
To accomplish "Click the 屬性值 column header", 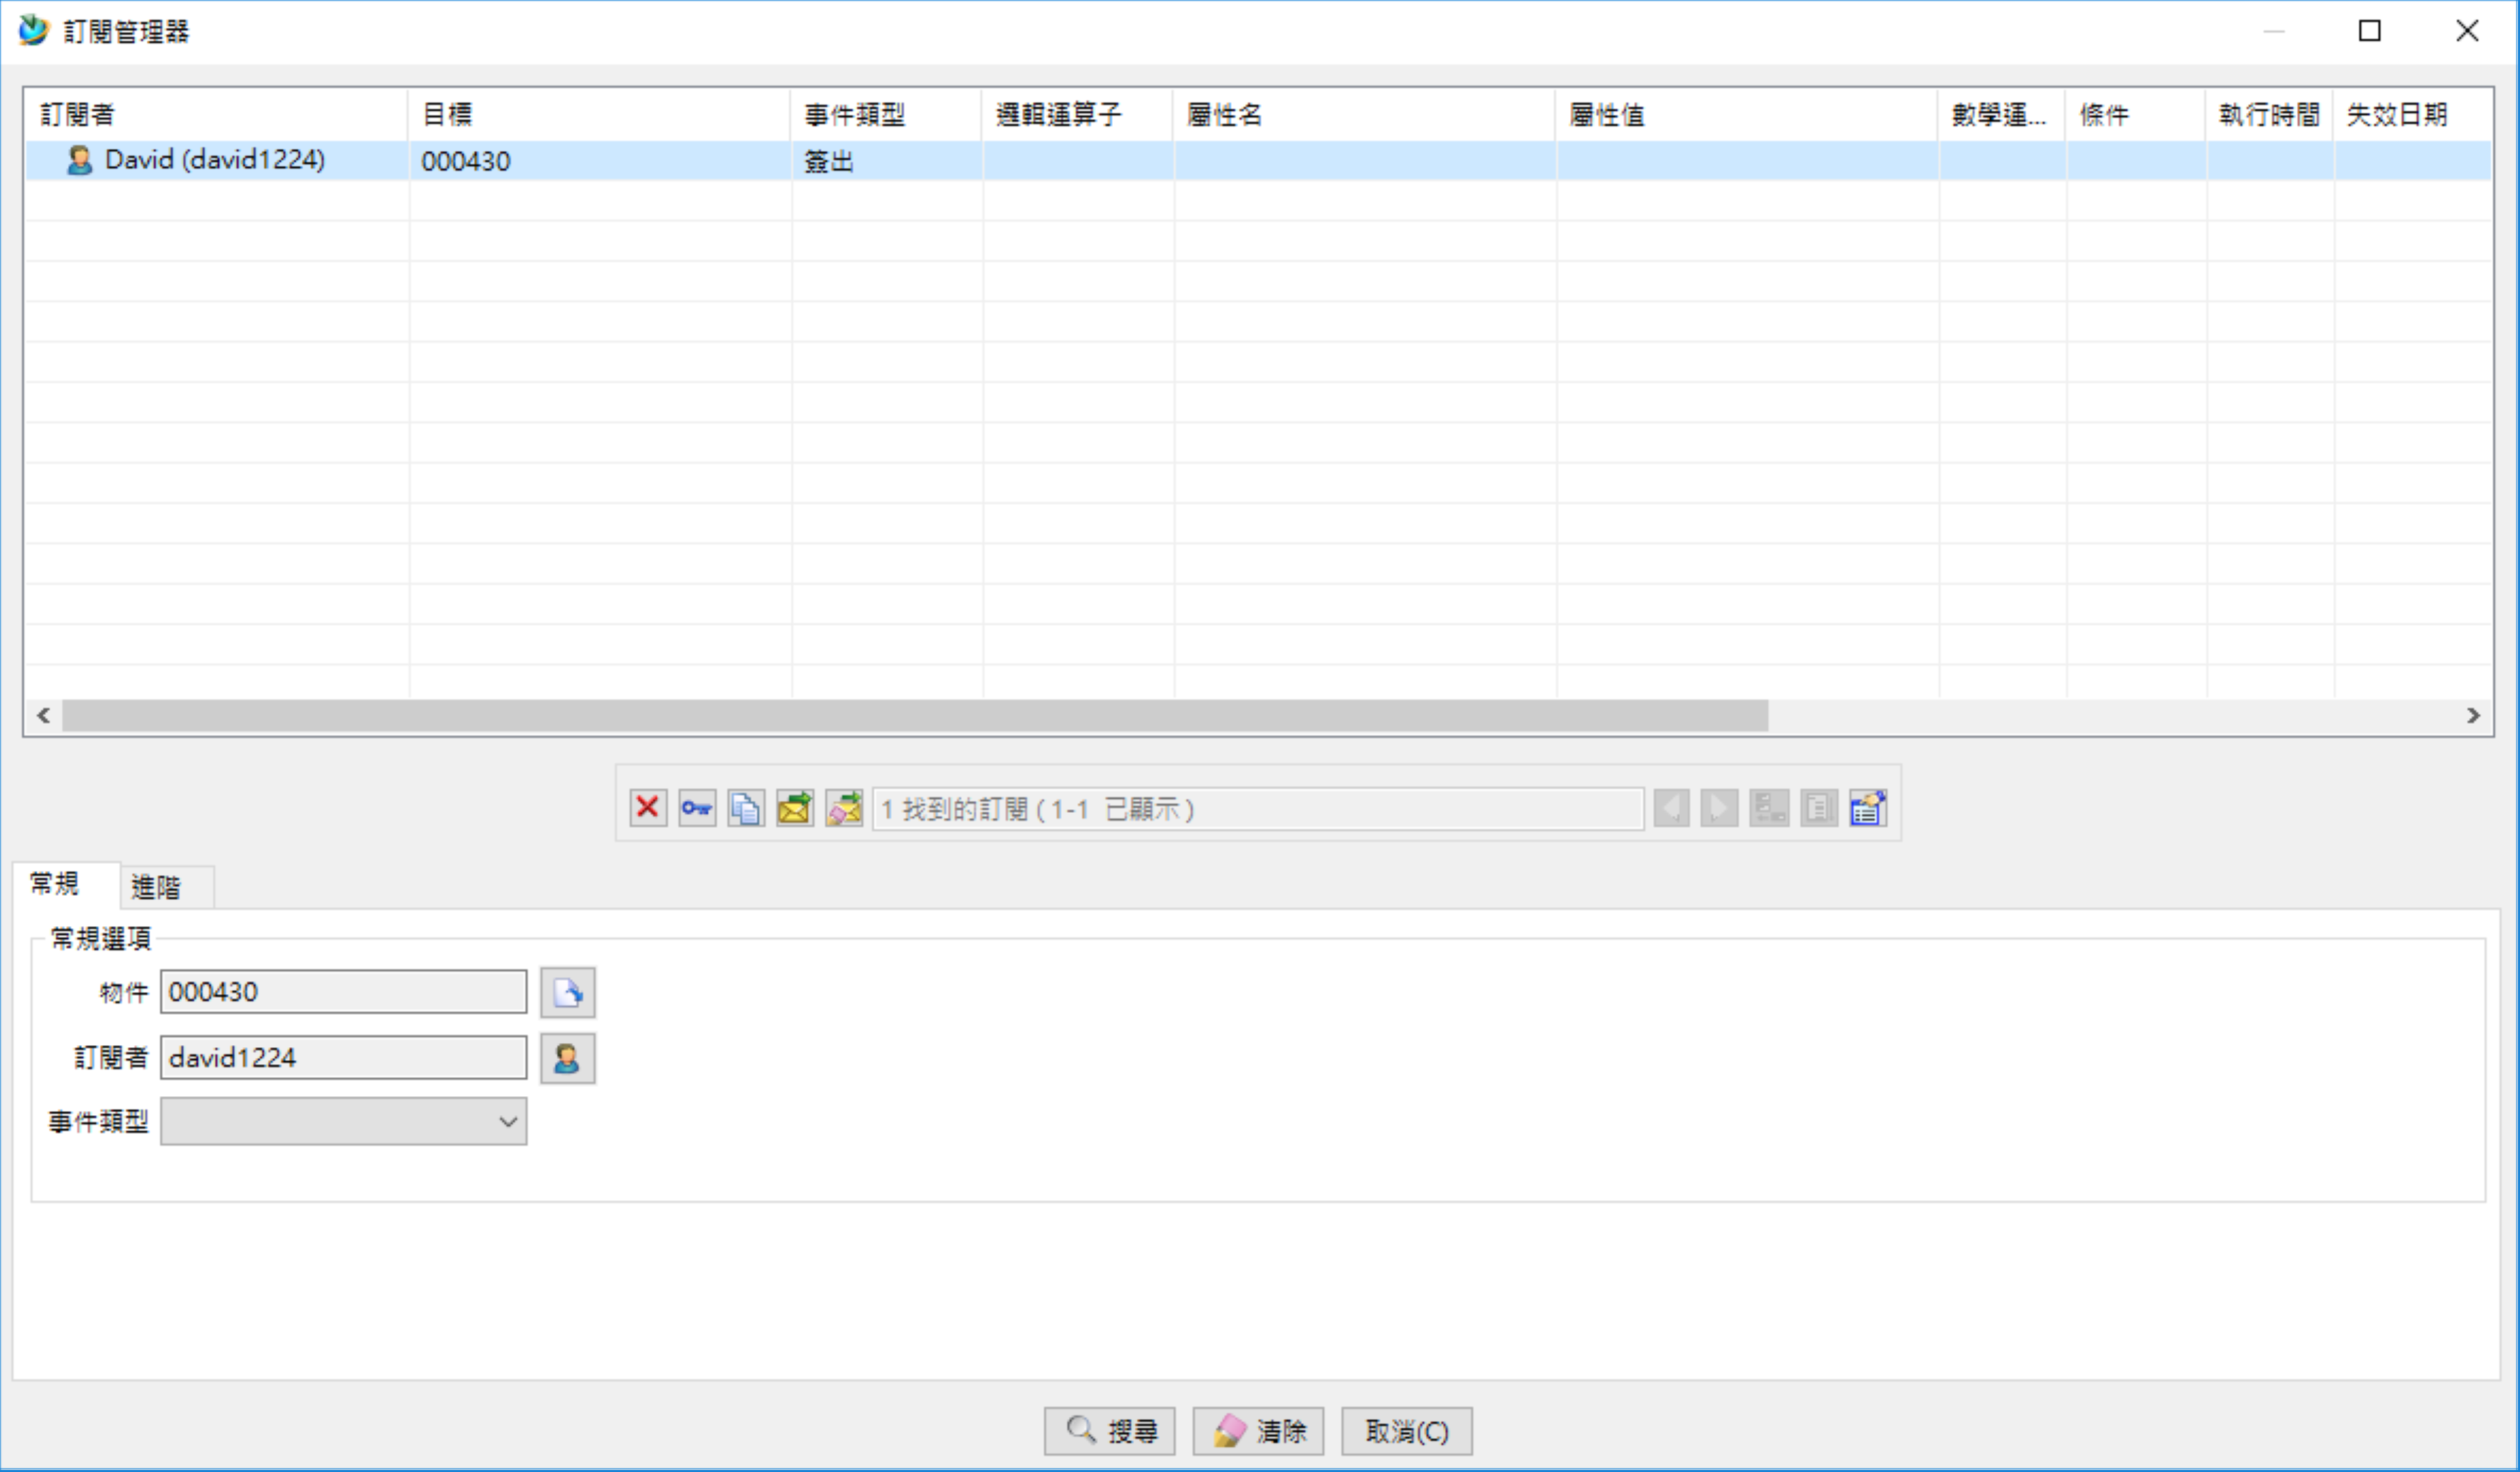I will point(1746,114).
